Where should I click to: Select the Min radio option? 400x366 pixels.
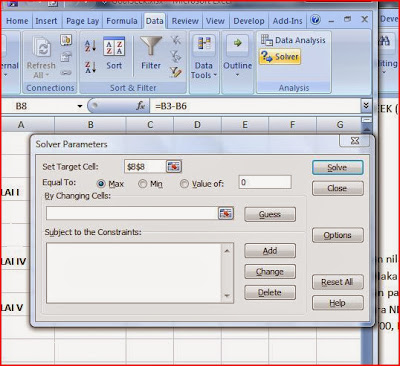(143, 184)
